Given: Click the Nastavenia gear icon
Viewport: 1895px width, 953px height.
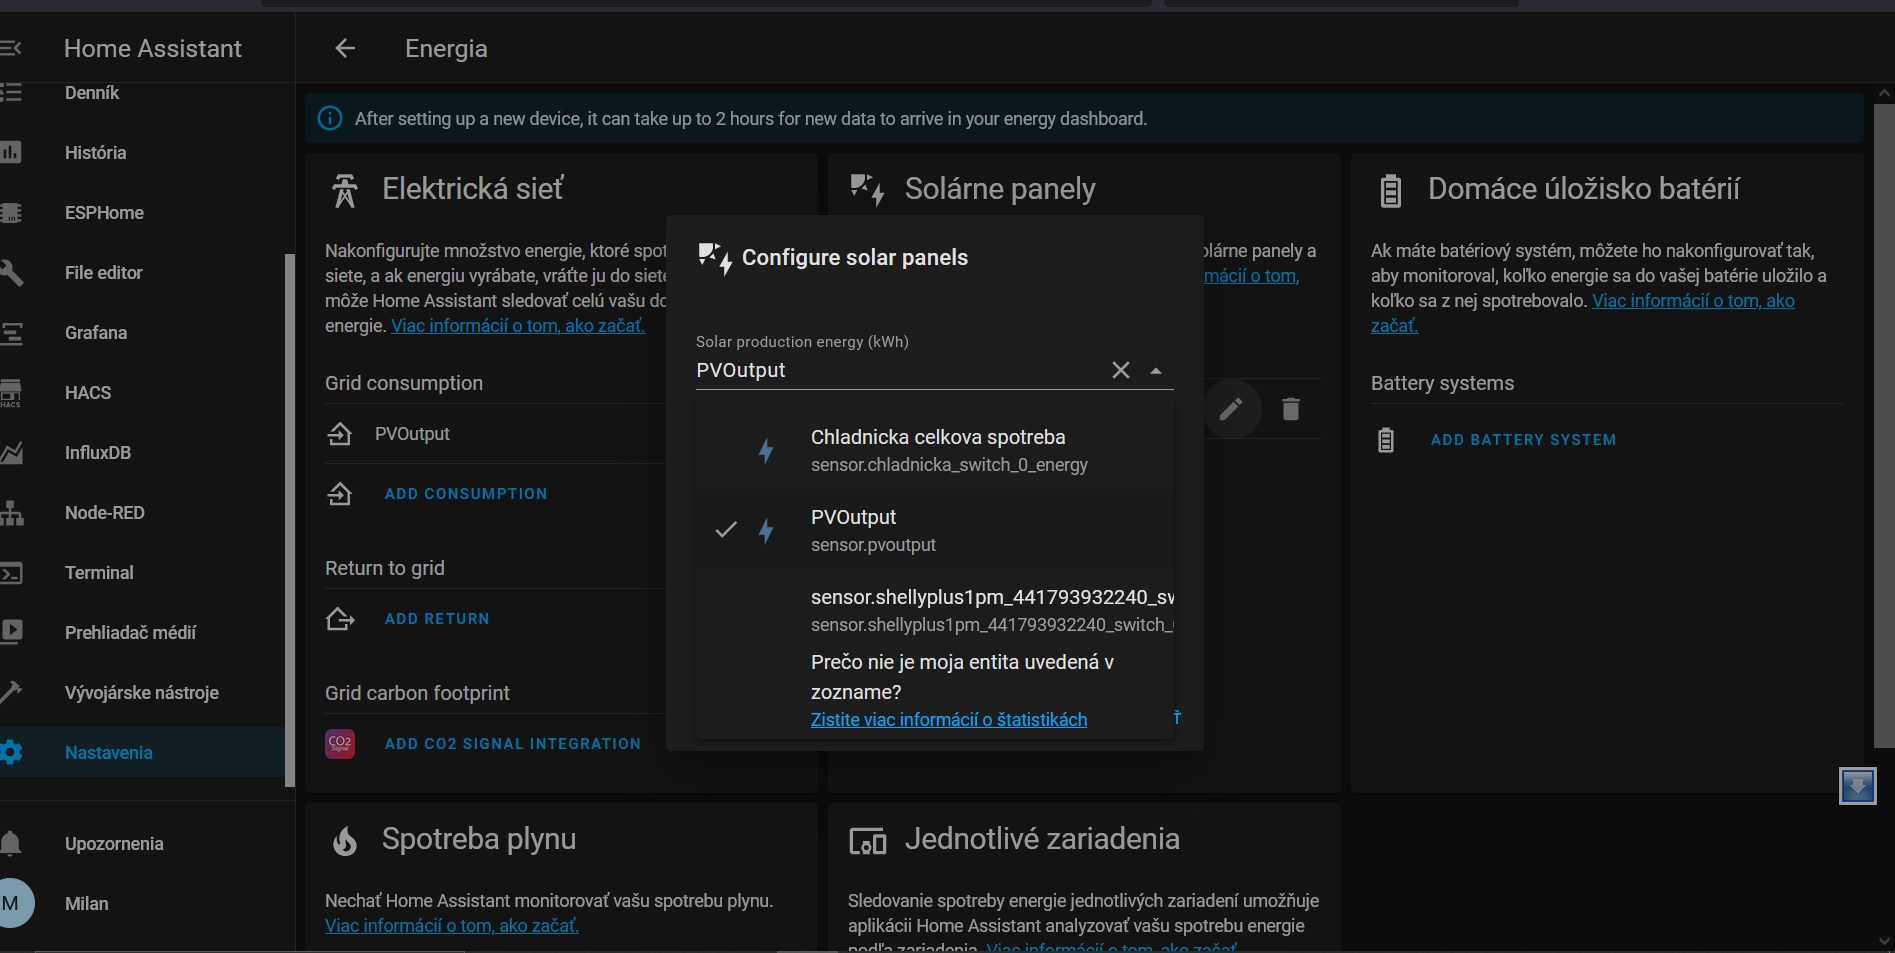Looking at the screenshot, I should (x=11, y=752).
